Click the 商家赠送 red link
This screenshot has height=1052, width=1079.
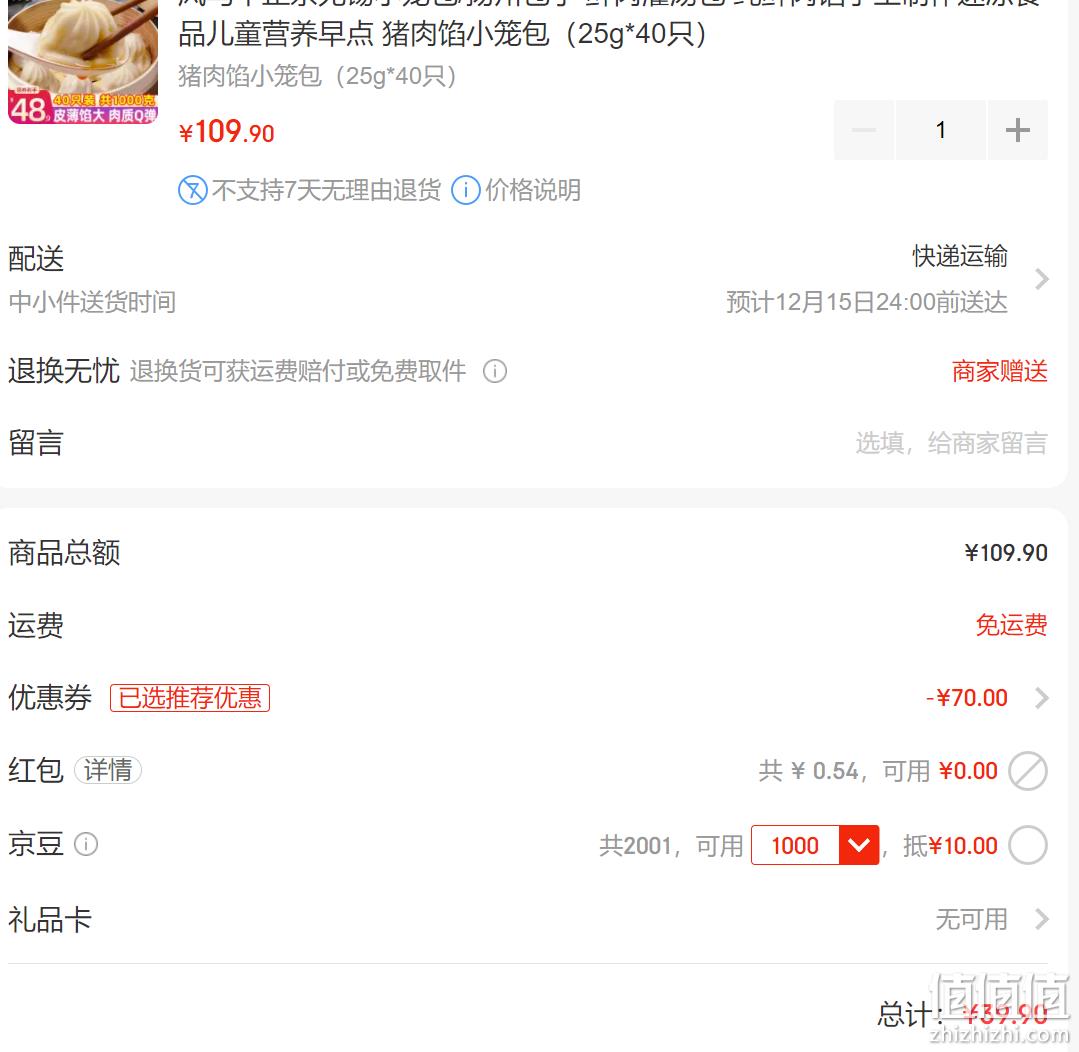(1000, 372)
